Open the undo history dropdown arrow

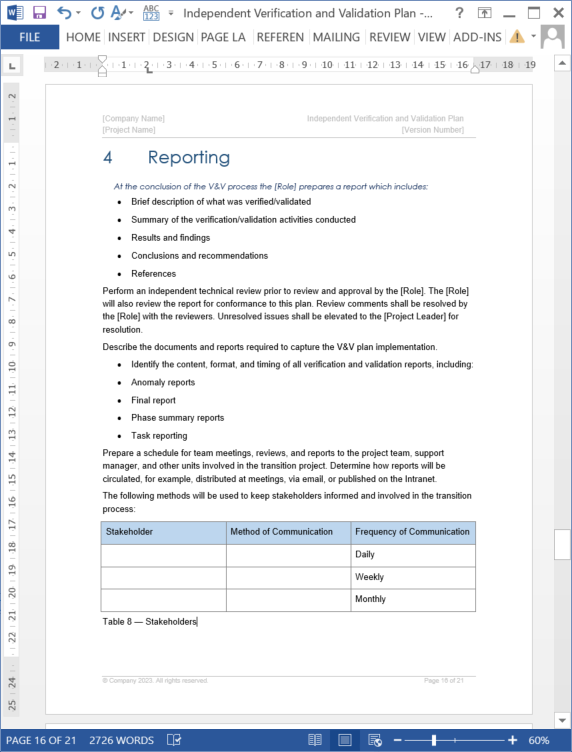(78, 13)
